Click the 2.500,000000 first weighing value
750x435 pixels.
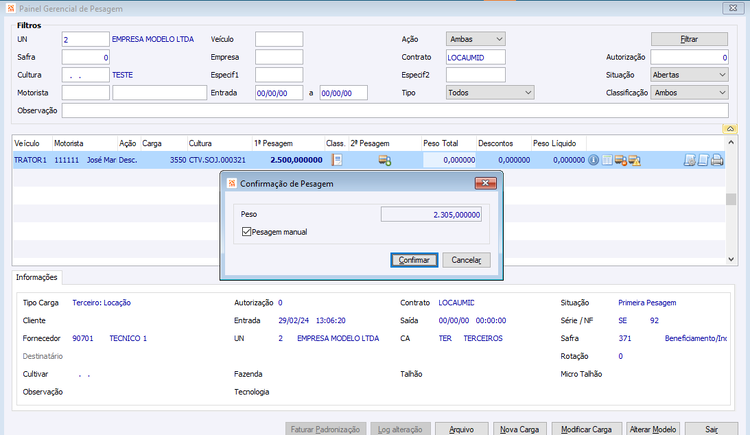tap(297, 160)
